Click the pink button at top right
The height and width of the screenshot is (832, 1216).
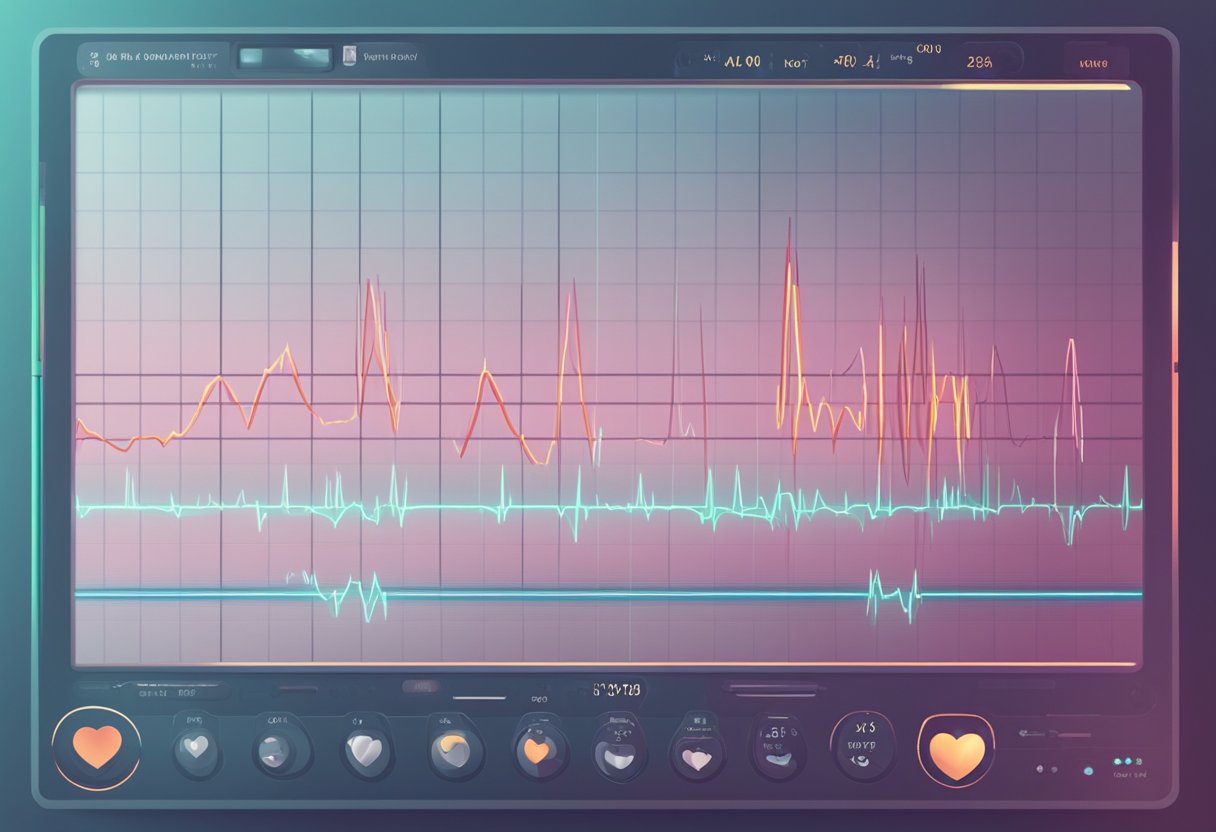pyautogui.click(x=1093, y=62)
